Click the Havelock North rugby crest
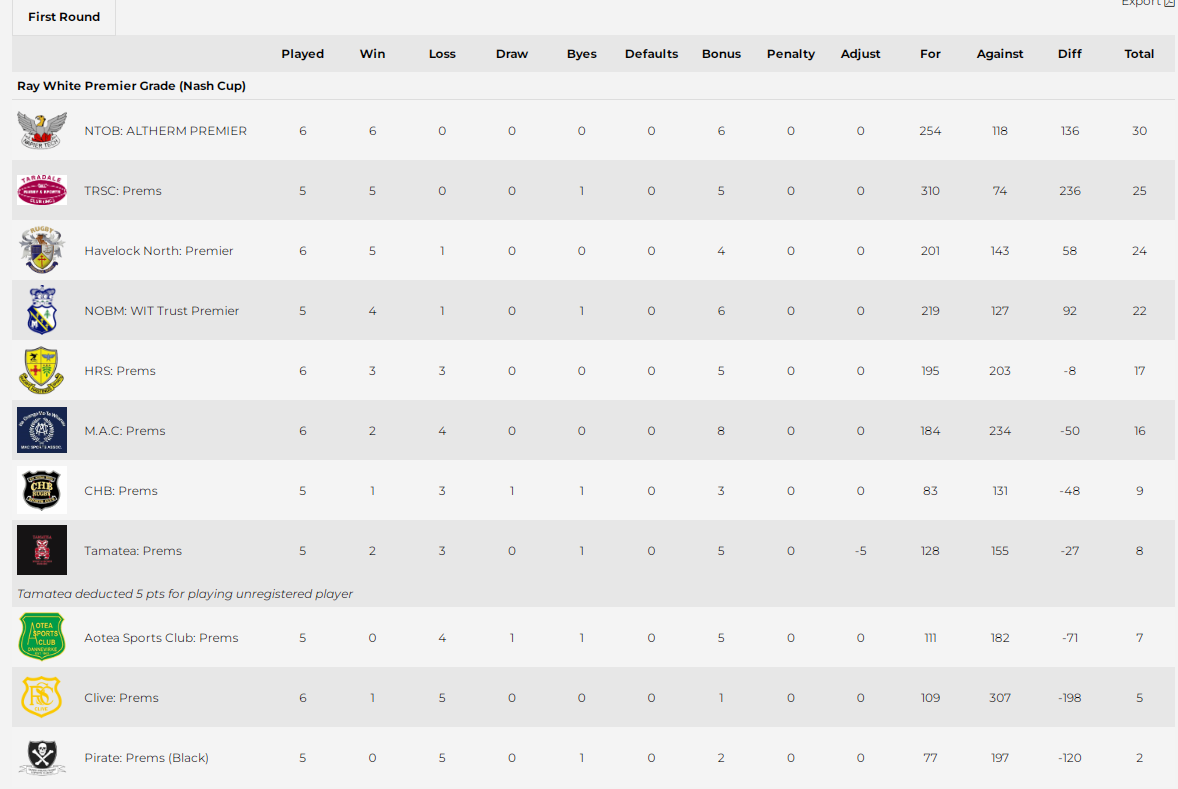 [x=42, y=250]
